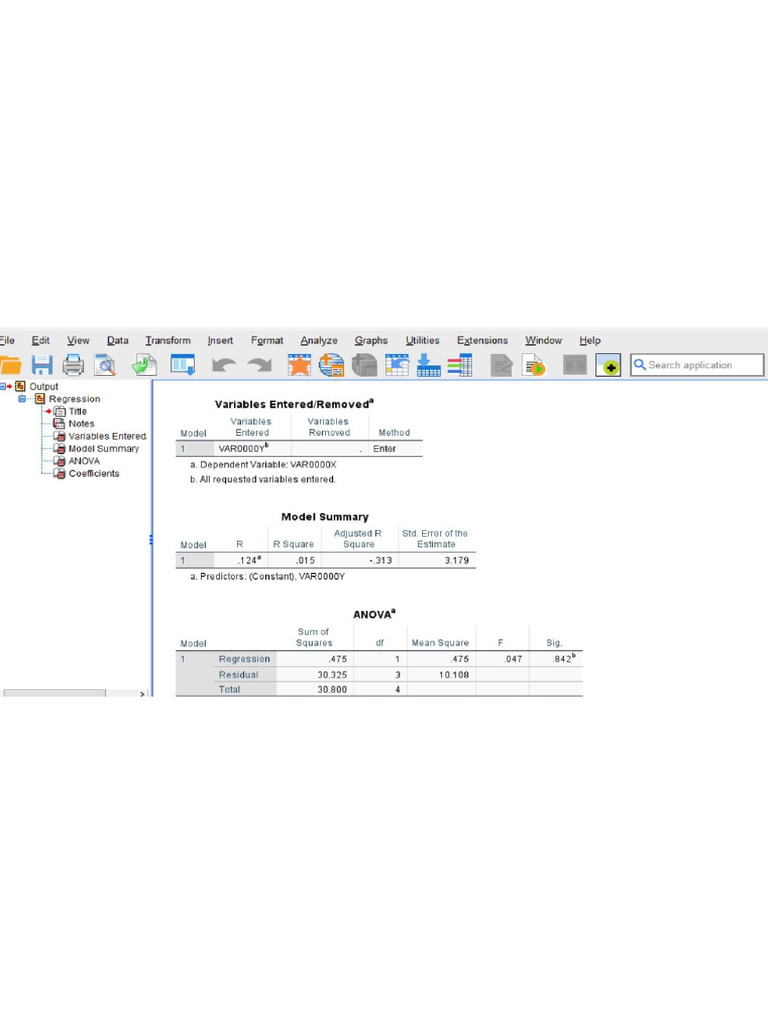Open the Help menu
The width and height of the screenshot is (768, 1024).
coord(590,340)
